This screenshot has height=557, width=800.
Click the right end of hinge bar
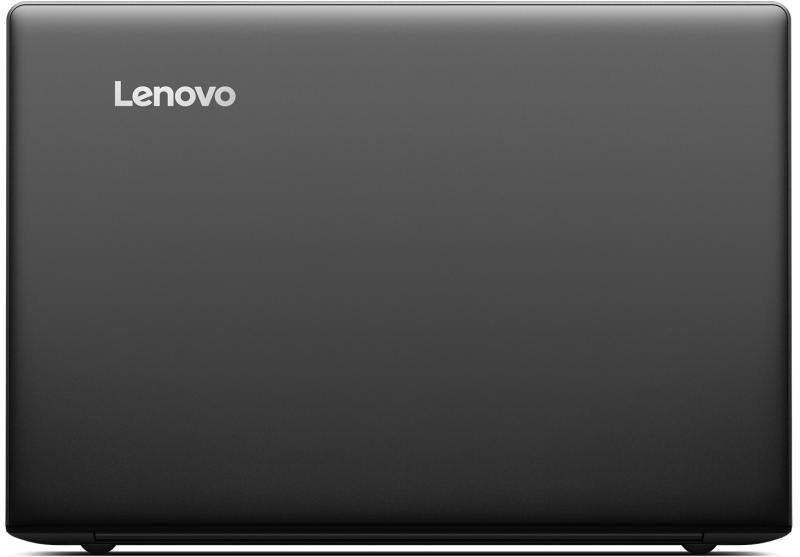tap(698, 538)
